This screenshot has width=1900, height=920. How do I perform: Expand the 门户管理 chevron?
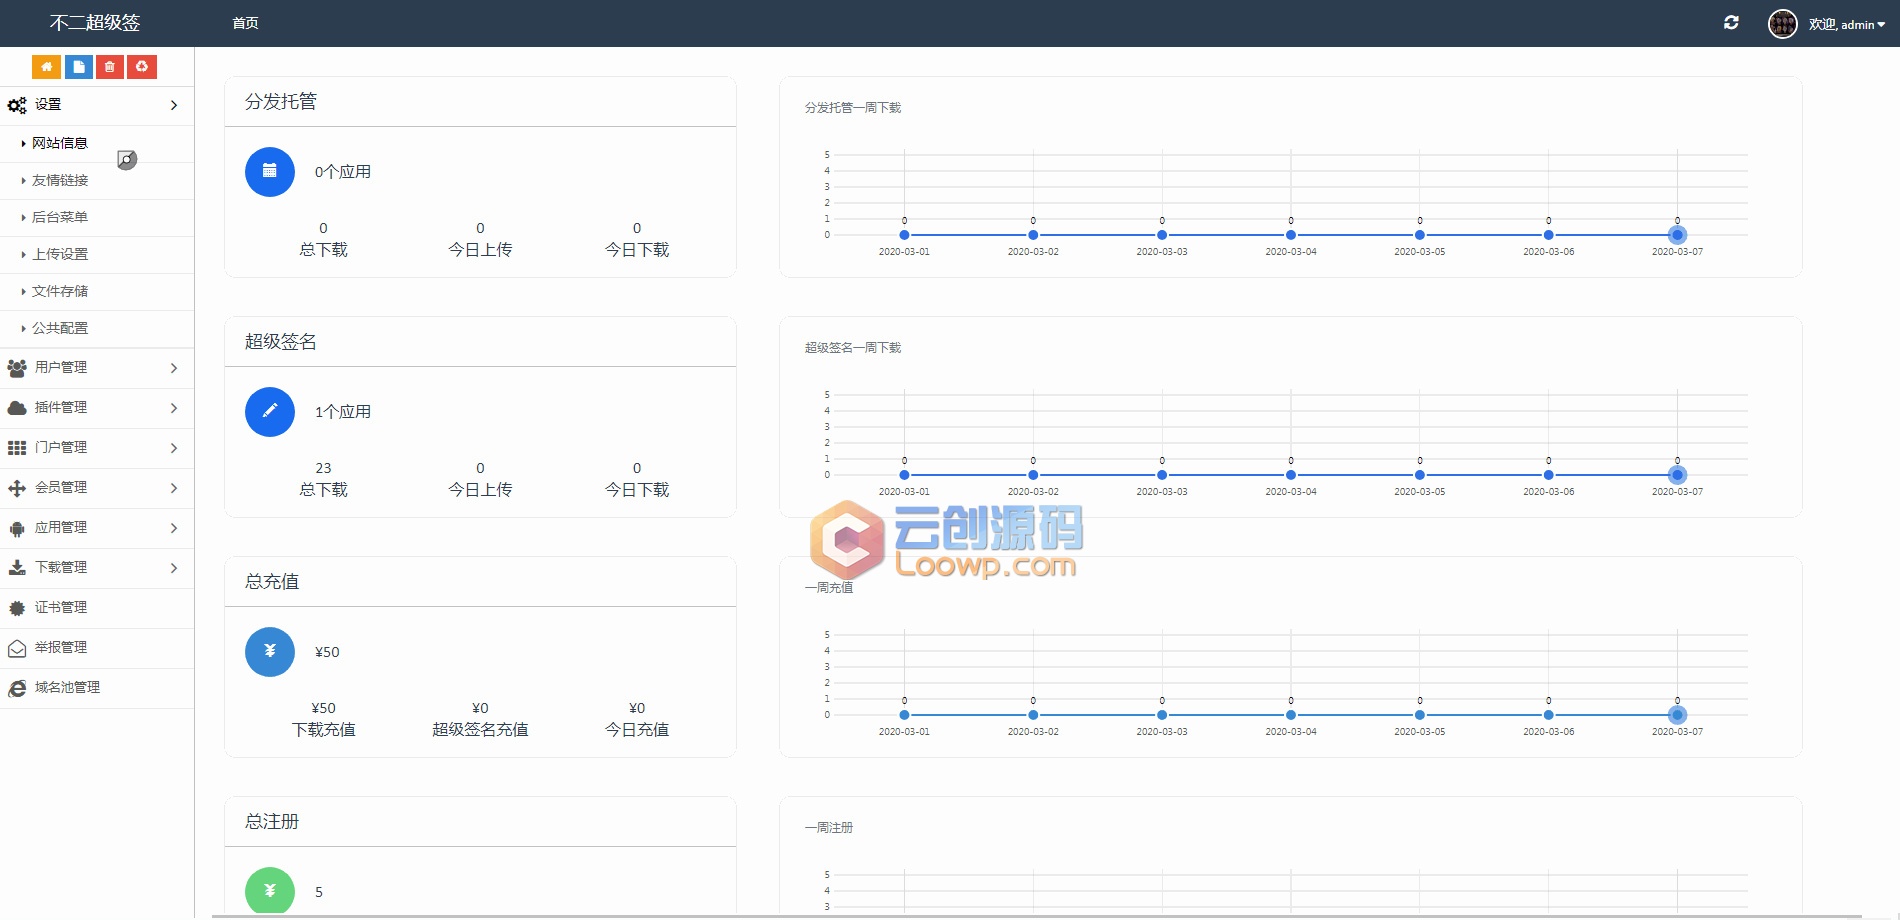[174, 448]
